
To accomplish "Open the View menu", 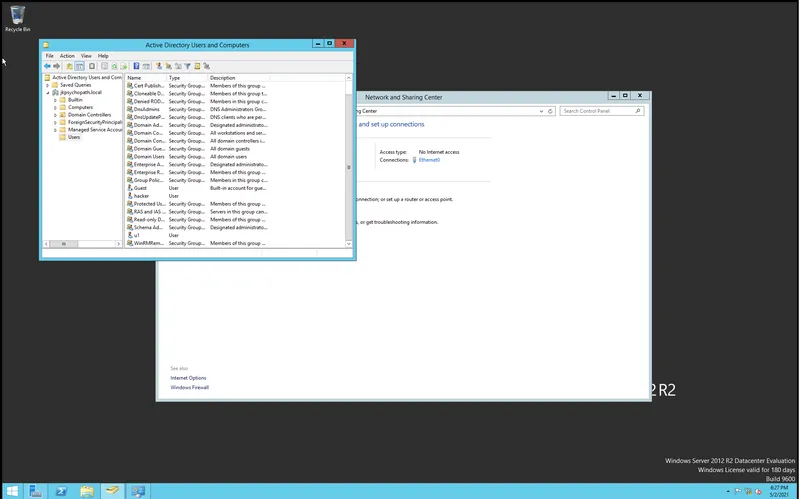I will [x=86, y=56].
